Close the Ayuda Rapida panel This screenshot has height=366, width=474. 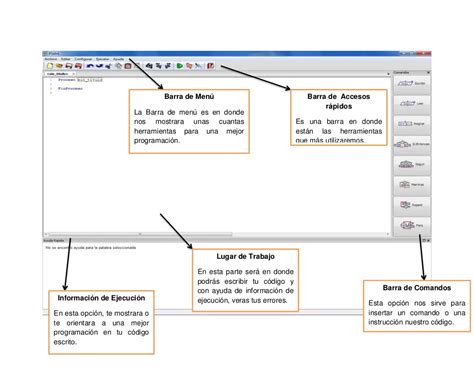tap(428, 240)
